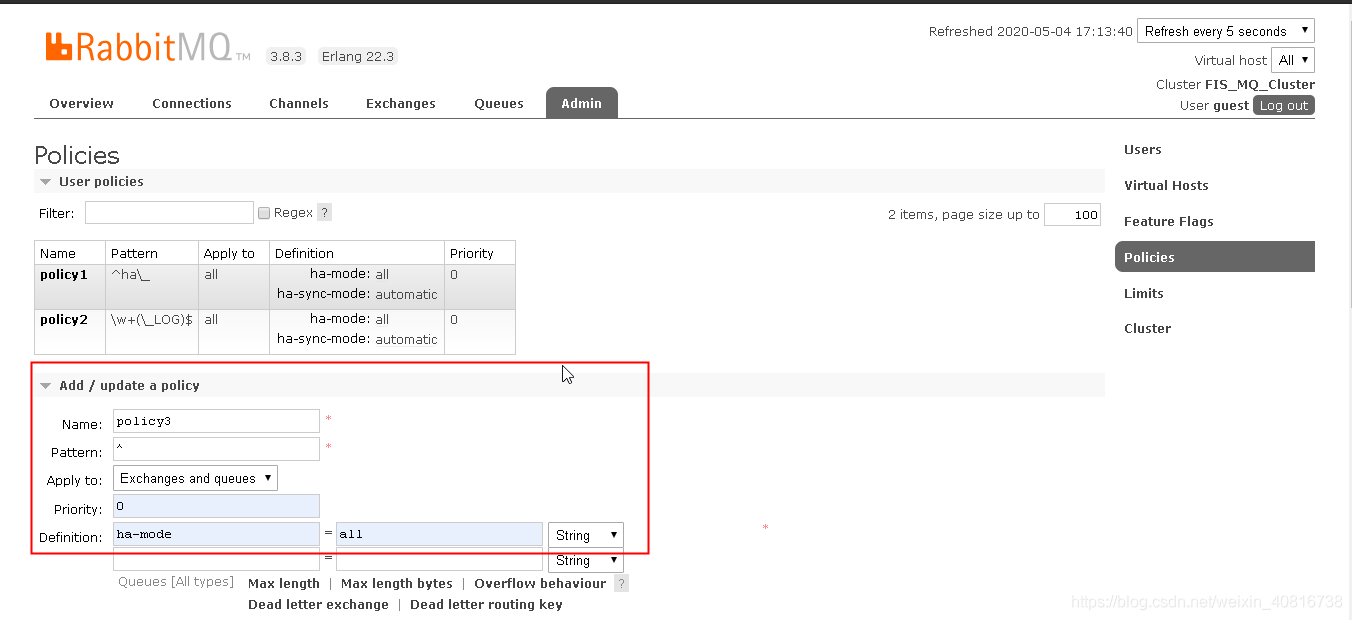The height and width of the screenshot is (620, 1352).
Task: Switch to the Connections tab
Action: (x=192, y=103)
